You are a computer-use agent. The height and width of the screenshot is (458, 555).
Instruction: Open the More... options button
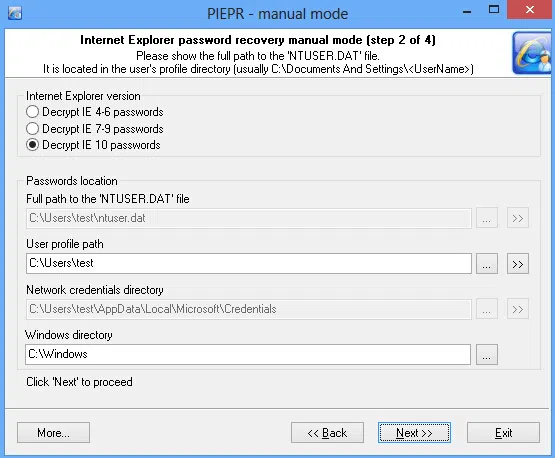click(53, 433)
